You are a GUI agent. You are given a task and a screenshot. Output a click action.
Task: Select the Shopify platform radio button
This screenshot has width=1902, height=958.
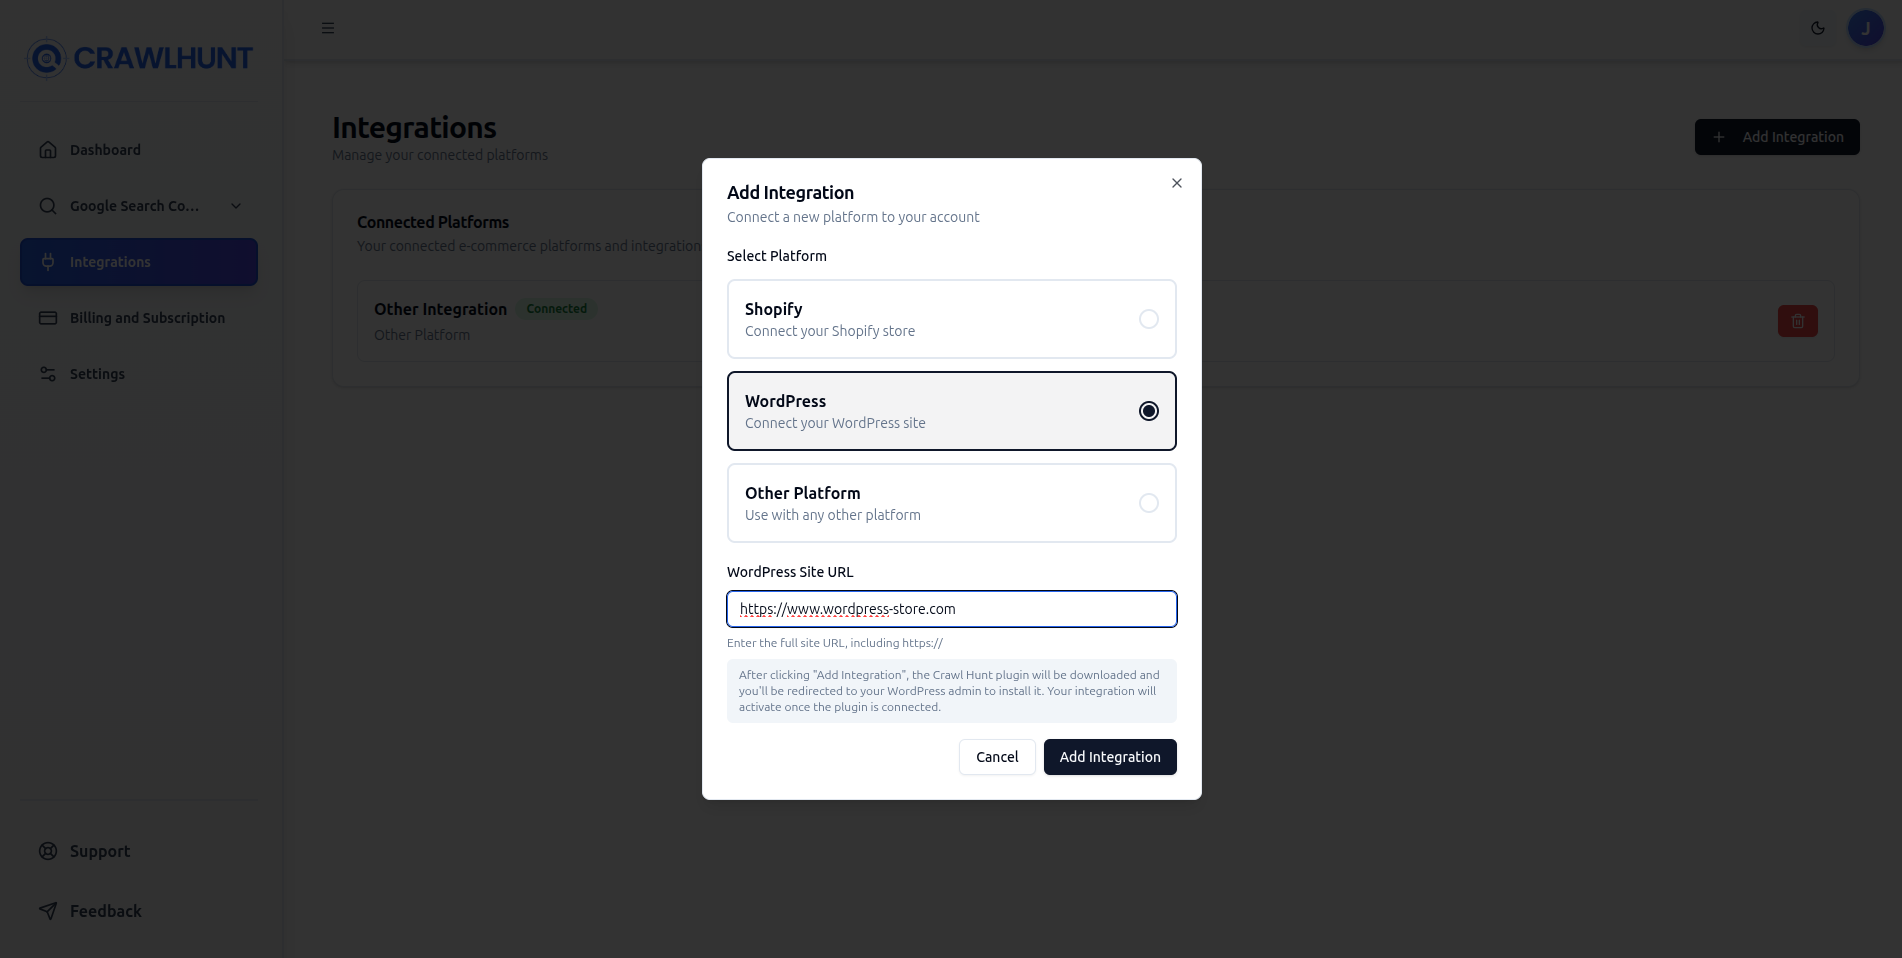point(1148,318)
